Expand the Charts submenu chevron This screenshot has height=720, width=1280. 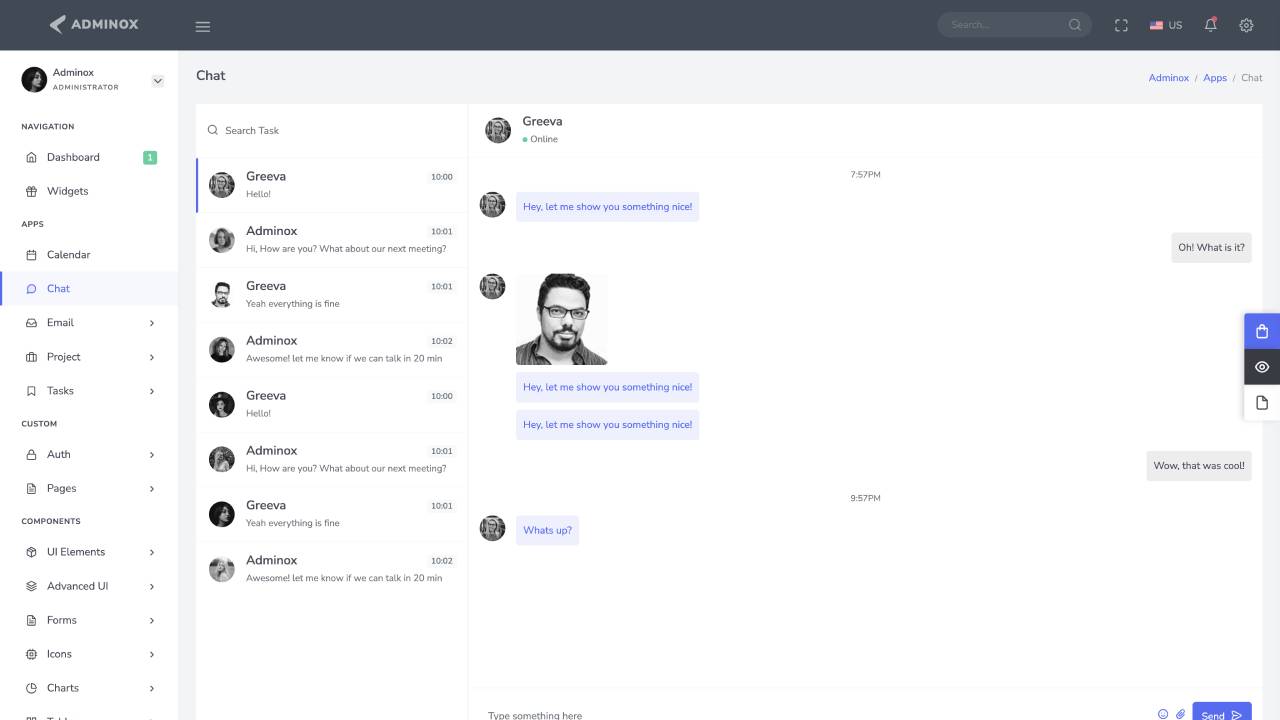pos(152,688)
